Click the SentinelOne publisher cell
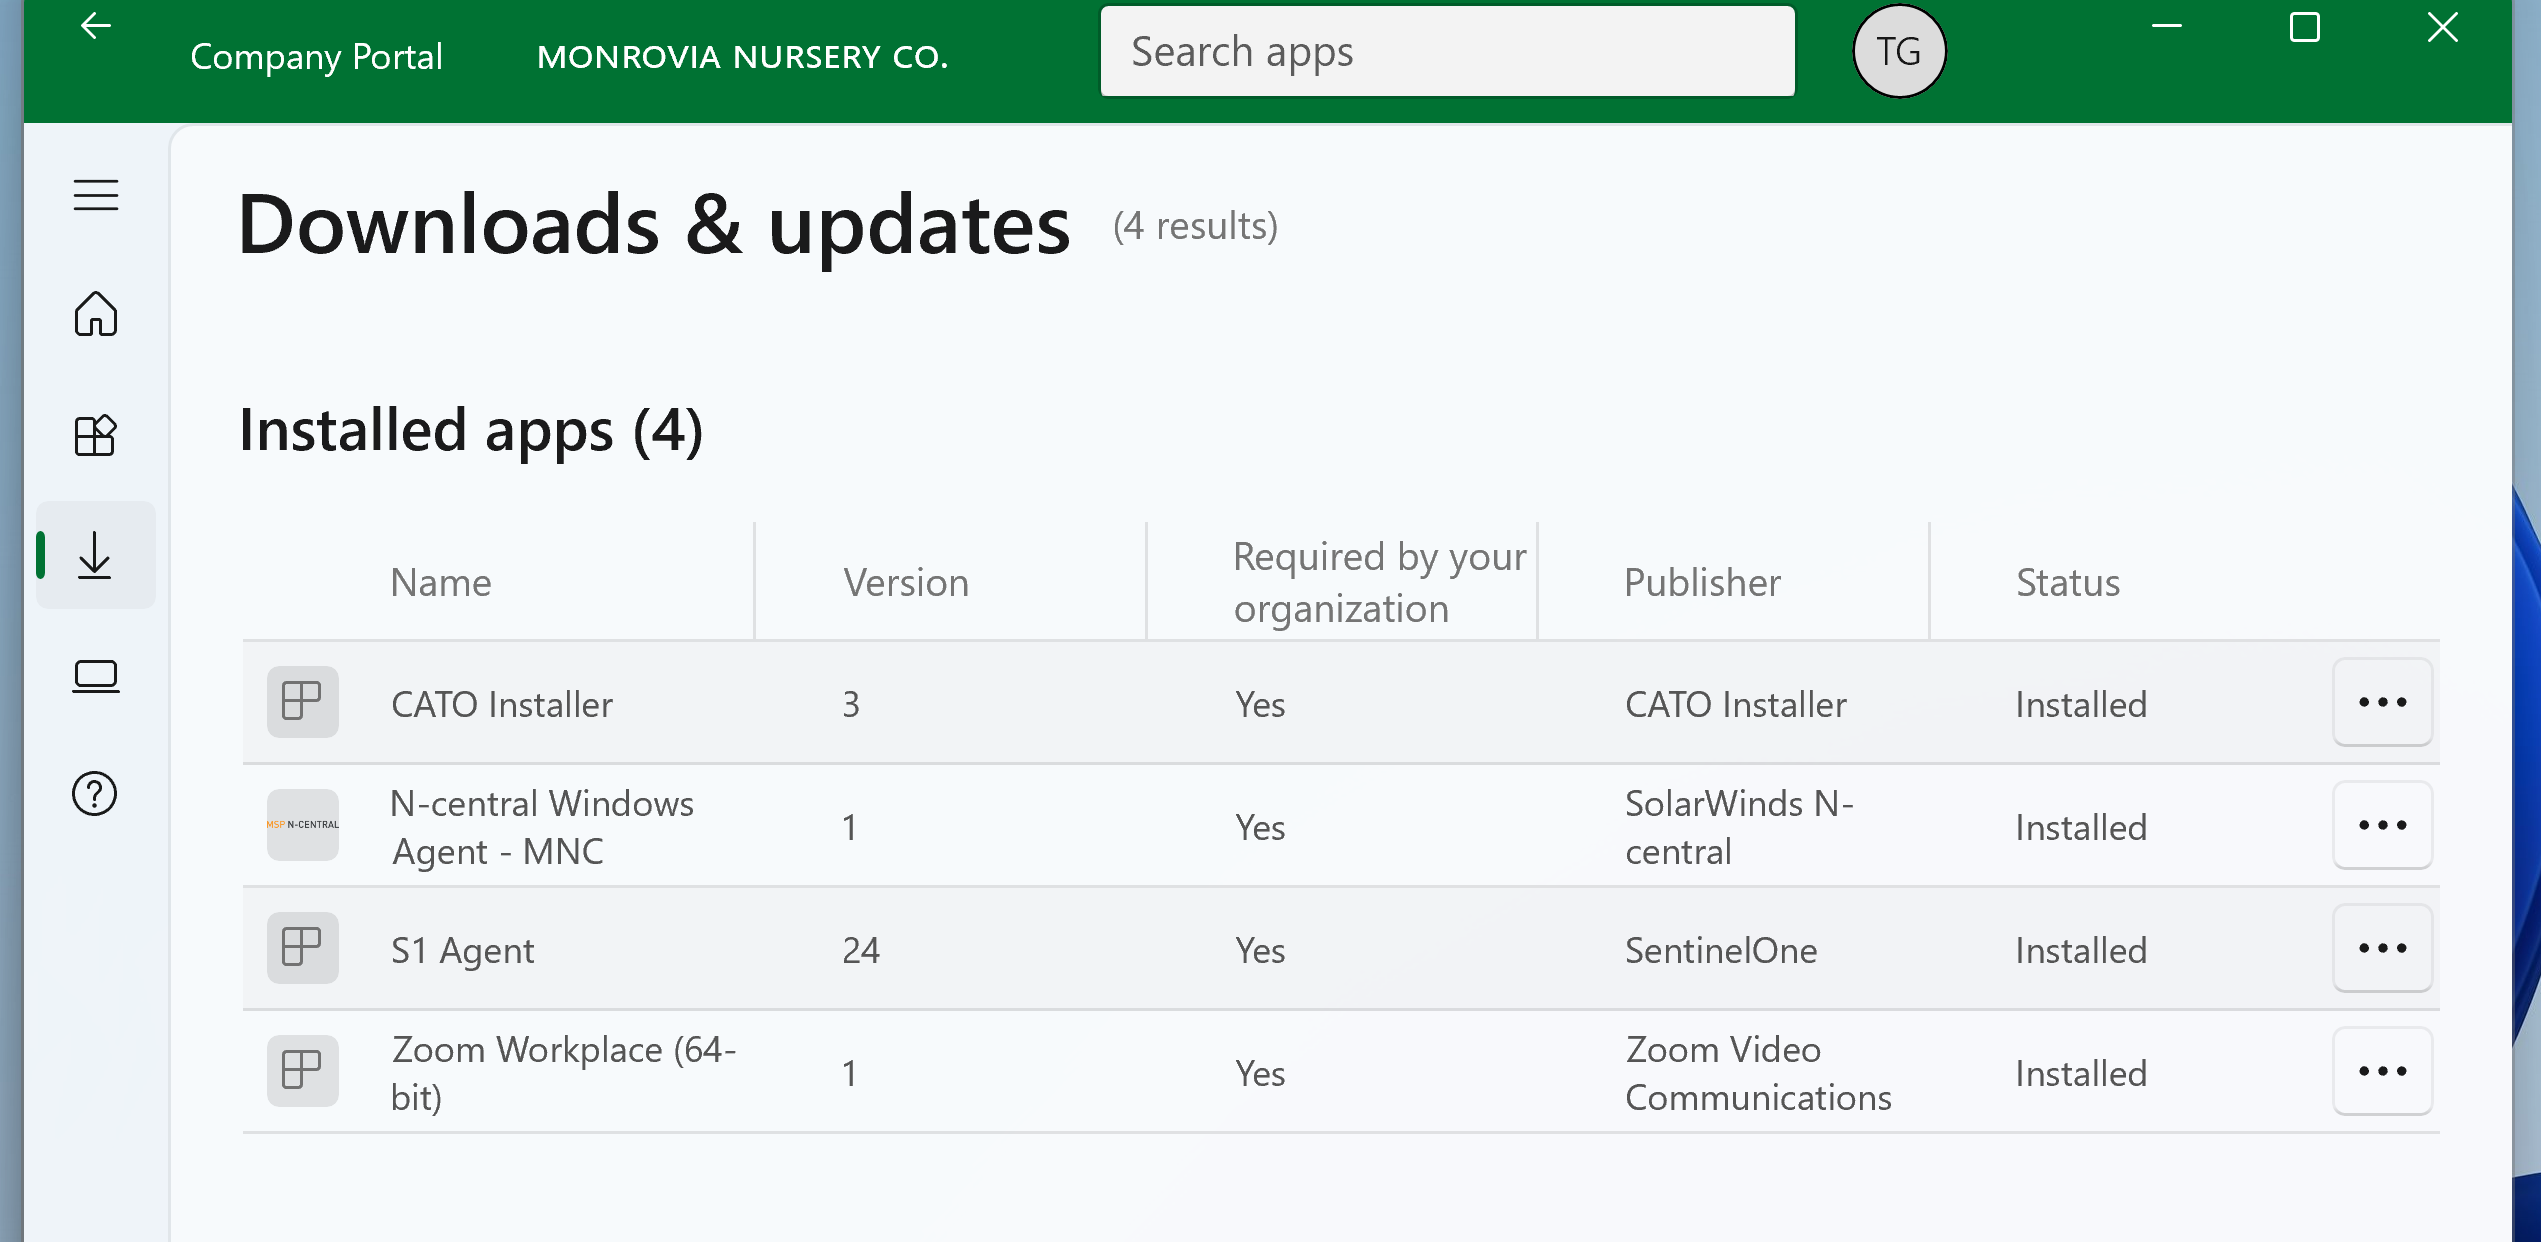The image size is (2541, 1242). (1721, 950)
